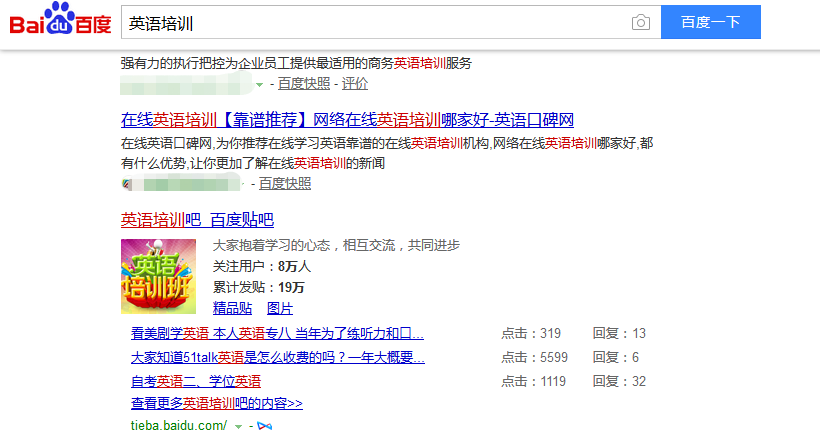Open post 看美剧学英语 本人英语专八

click(x=277, y=334)
